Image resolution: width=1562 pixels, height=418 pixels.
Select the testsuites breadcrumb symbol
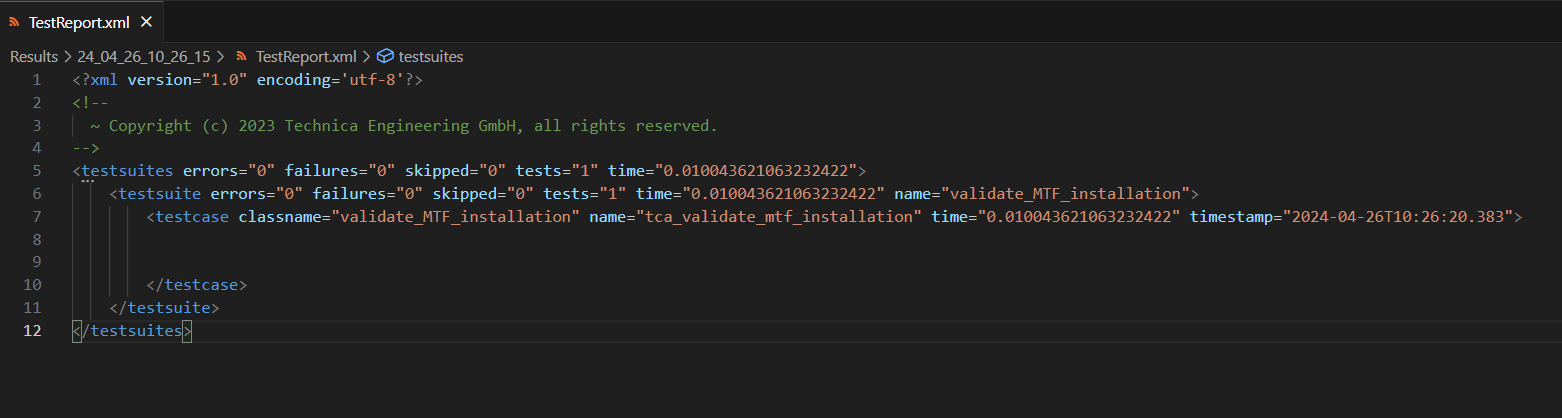pyautogui.click(x=430, y=57)
